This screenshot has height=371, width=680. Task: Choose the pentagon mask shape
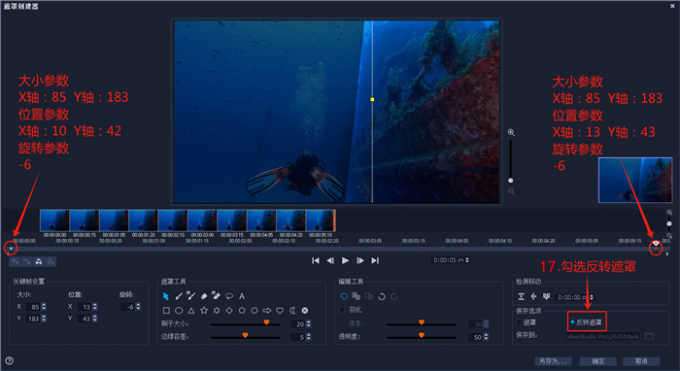pyautogui.click(x=242, y=311)
